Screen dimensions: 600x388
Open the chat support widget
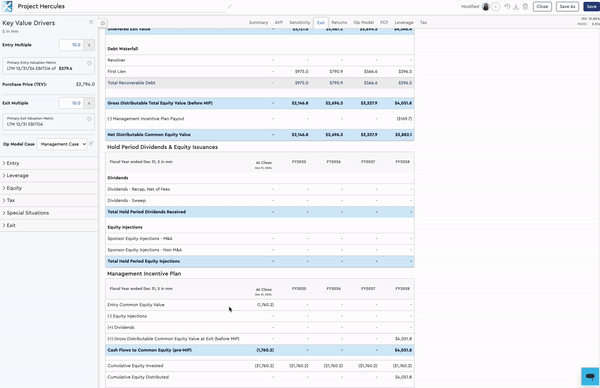[x=590, y=376]
